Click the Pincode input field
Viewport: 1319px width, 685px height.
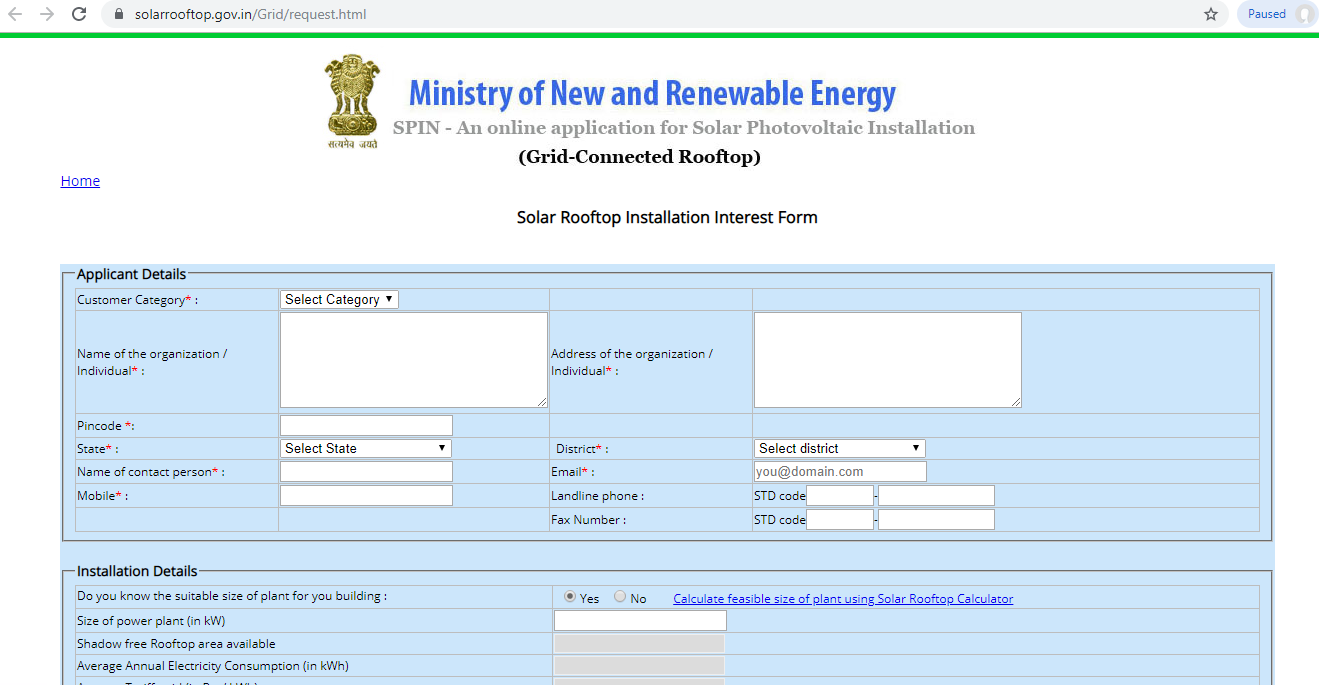click(x=366, y=426)
